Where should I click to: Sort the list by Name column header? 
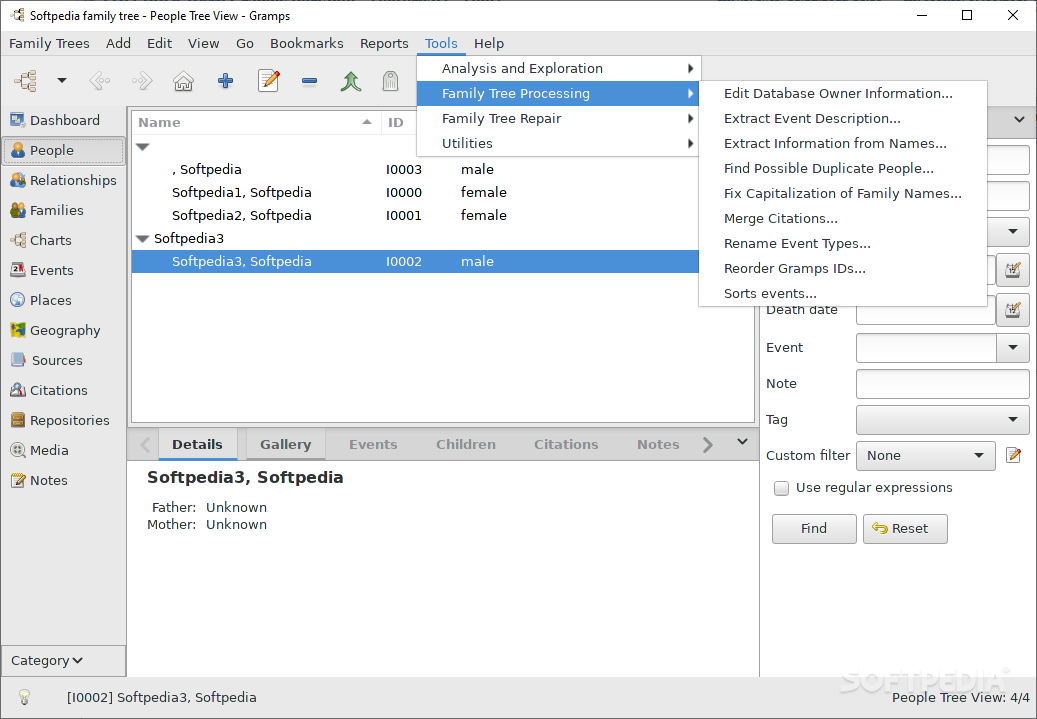(257, 122)
